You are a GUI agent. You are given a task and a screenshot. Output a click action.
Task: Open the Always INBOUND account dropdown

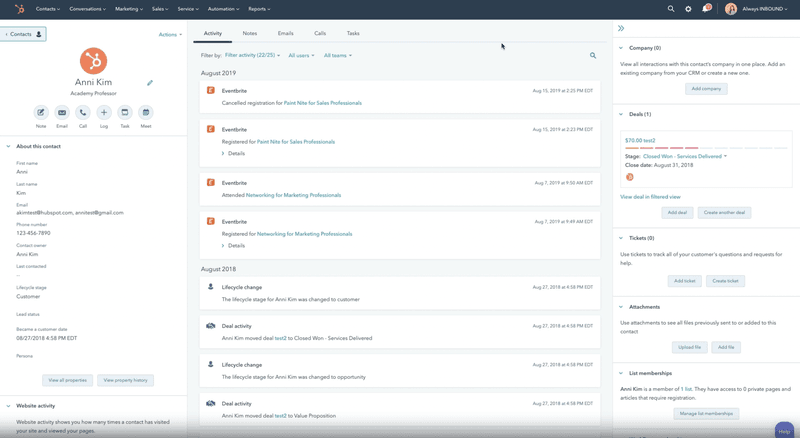coord(764,9)
